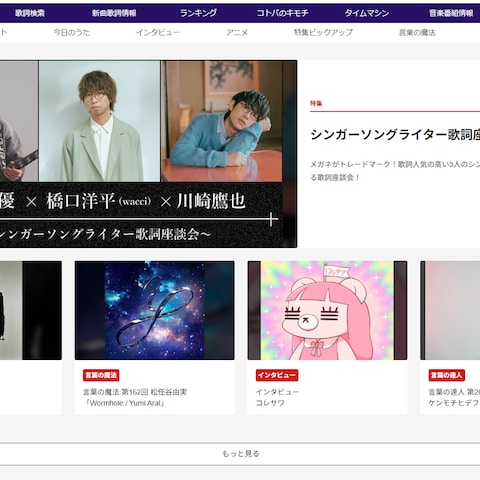Select アニメ sub-tab
Screen dimensions: 480x480
(237, 32)
